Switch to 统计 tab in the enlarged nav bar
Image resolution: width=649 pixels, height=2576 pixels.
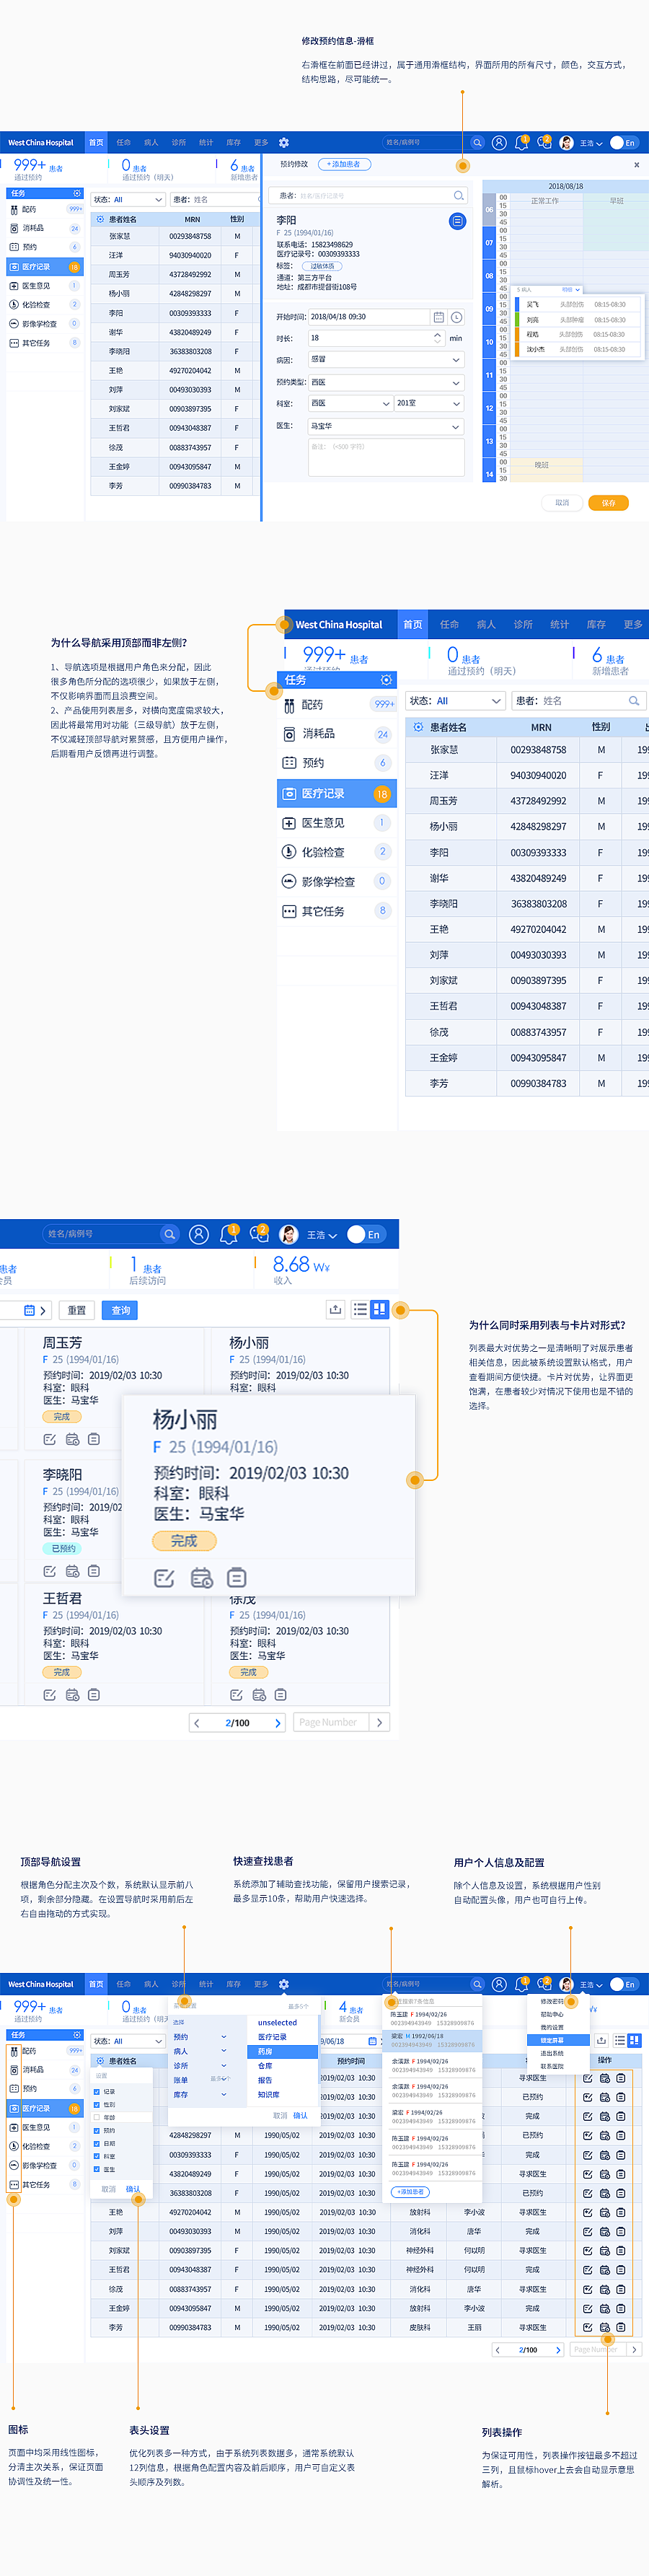pyautogui.click(x=560, y=625)
